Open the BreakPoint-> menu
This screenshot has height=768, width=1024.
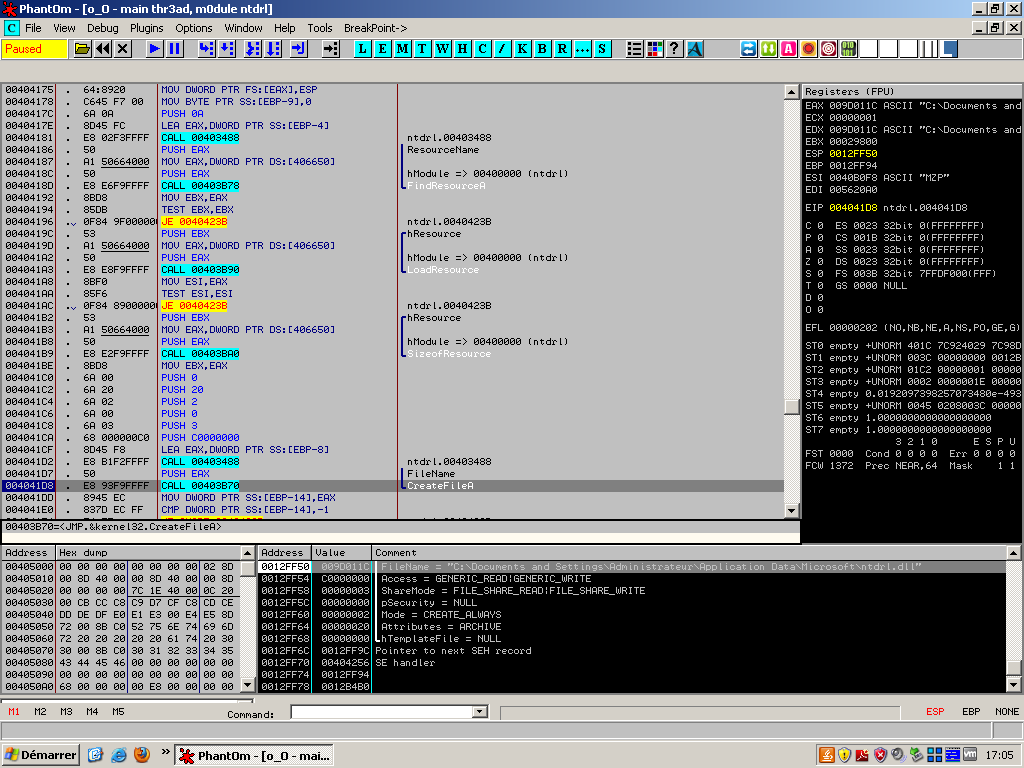pyautogui.click(x=376, y=28)
